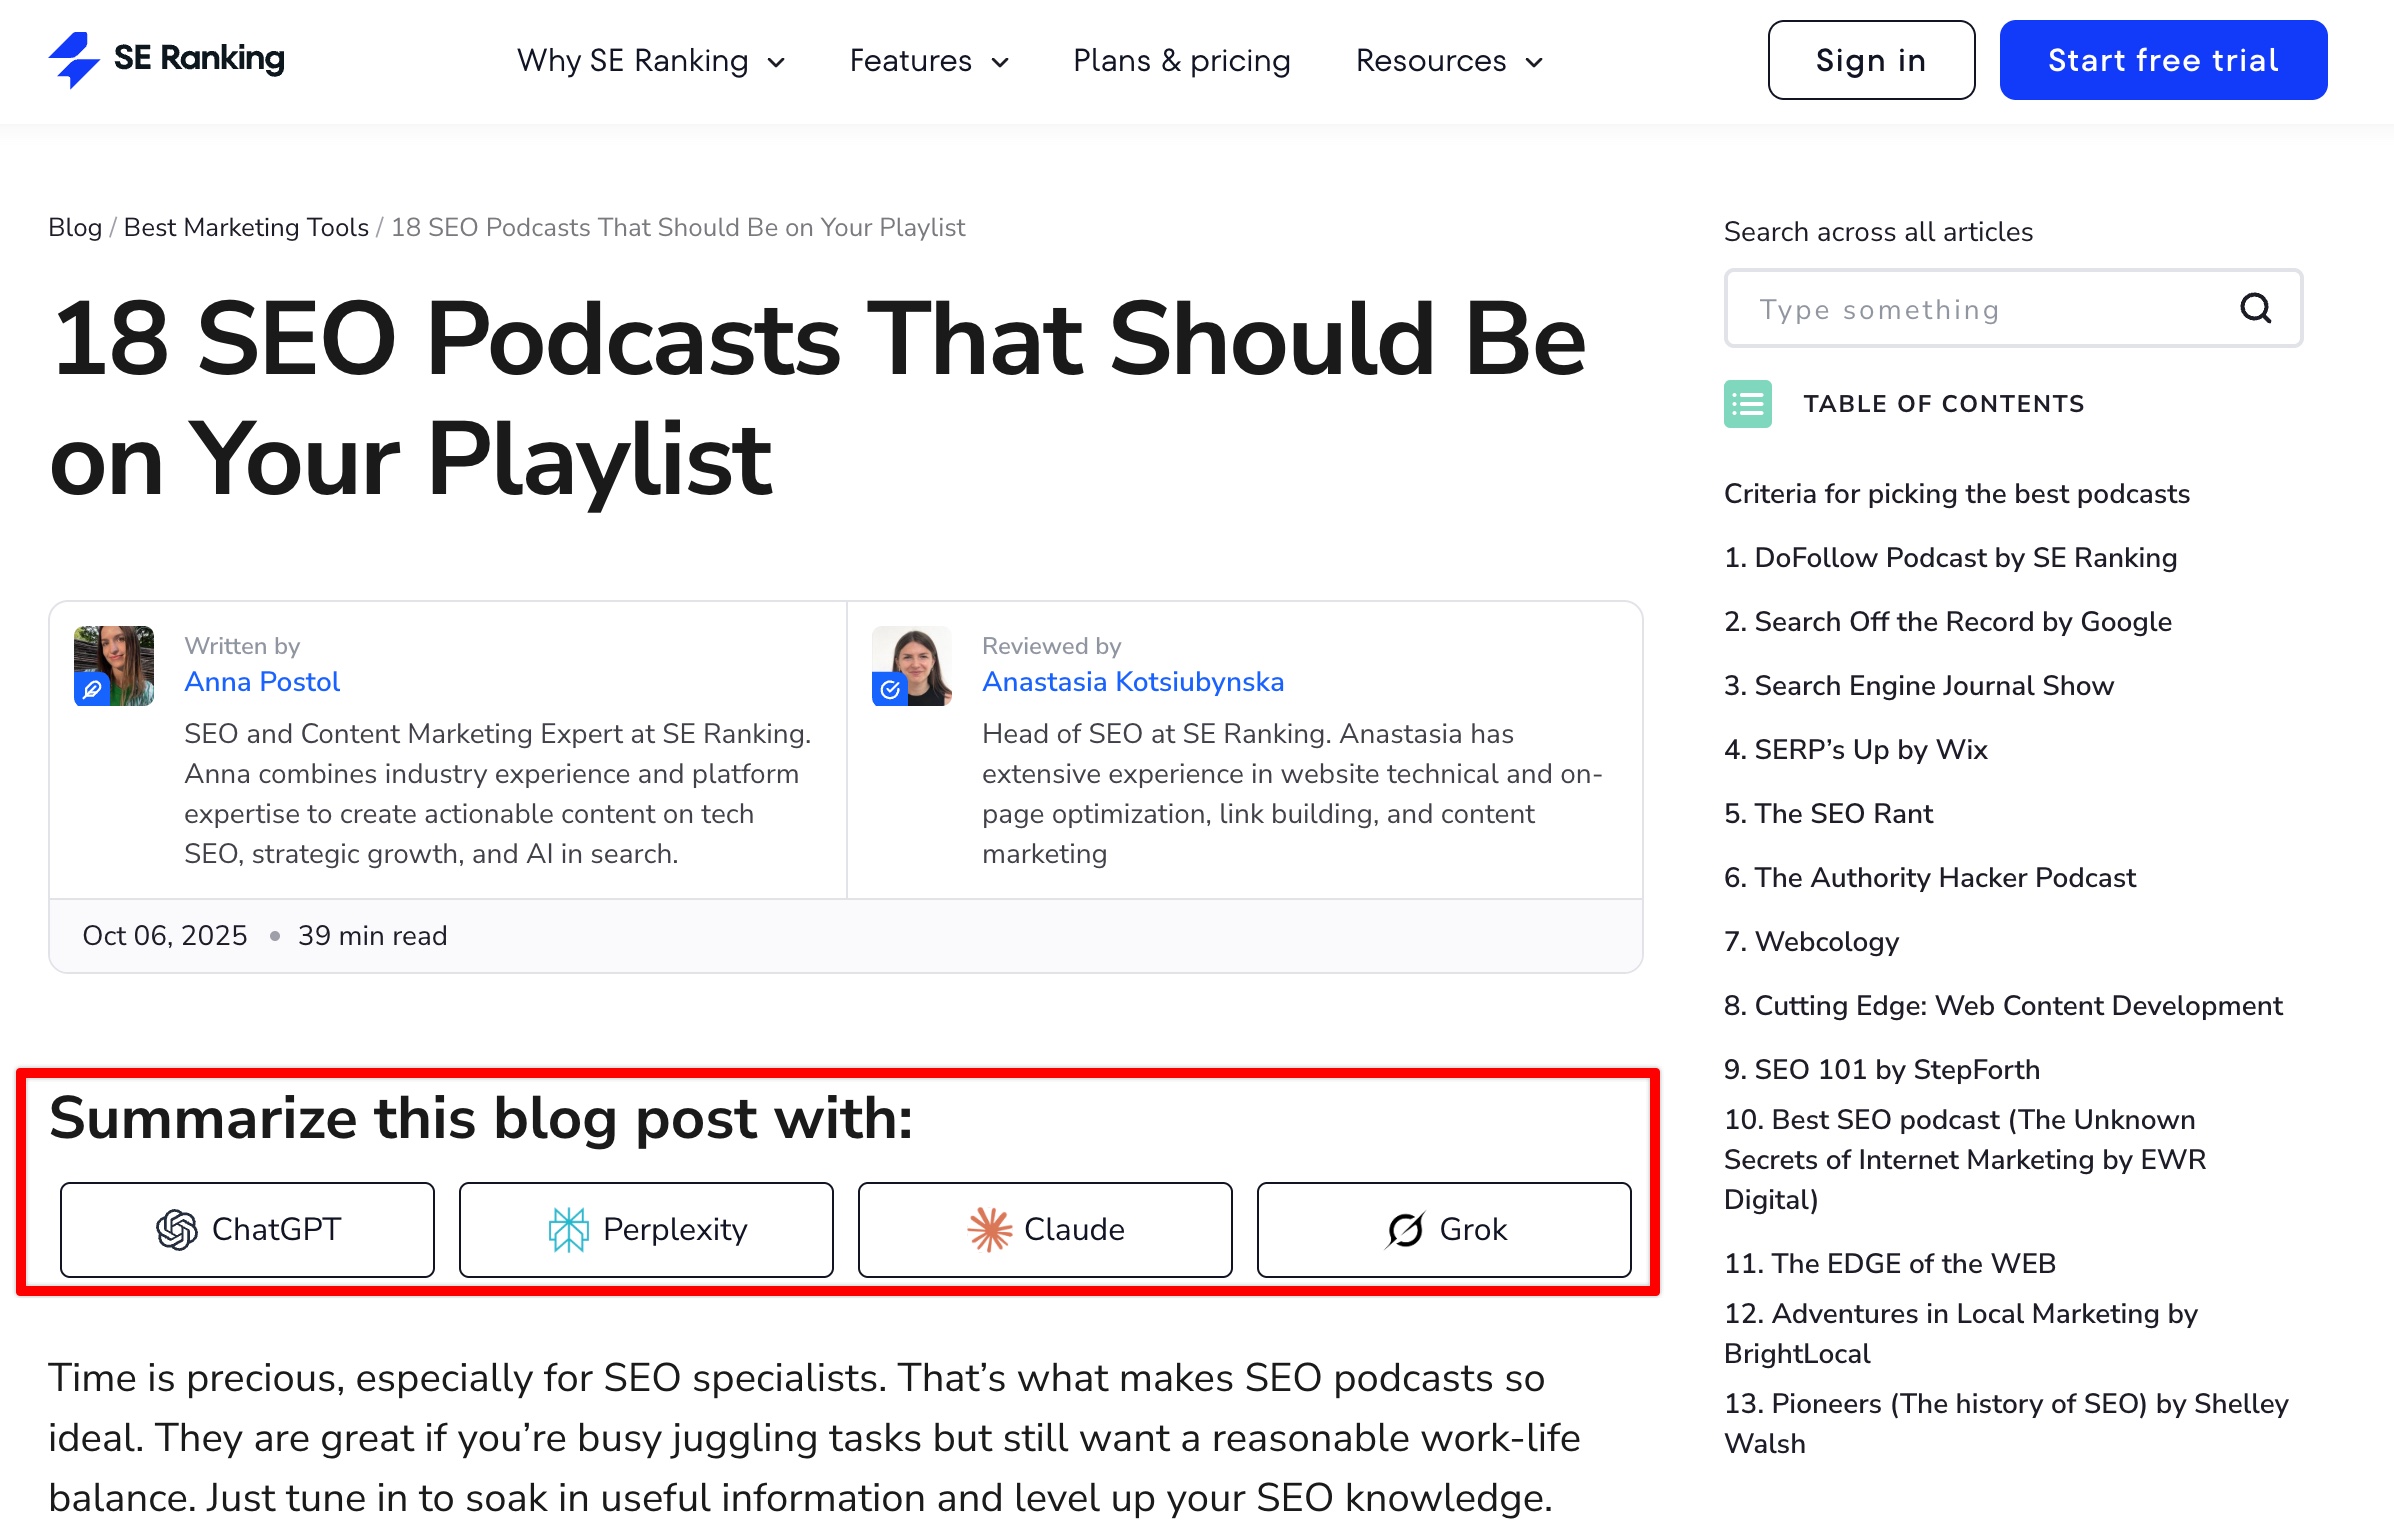Jump to DoFollow Podcast by SE Ranking

(x=1950, y=557)
